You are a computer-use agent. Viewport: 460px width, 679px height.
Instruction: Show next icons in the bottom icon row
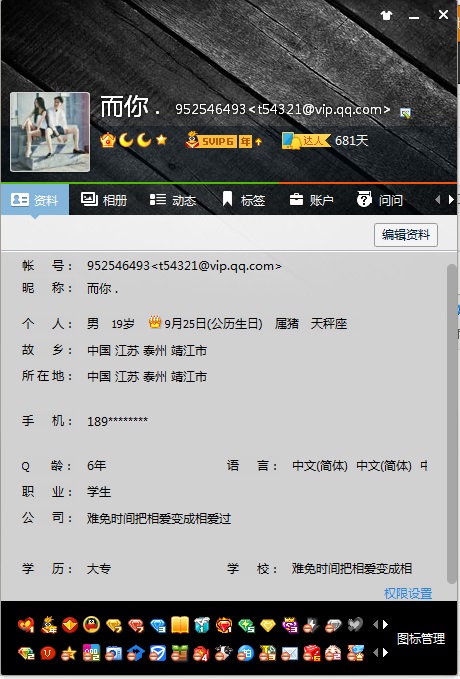click(x=385, y=653)
